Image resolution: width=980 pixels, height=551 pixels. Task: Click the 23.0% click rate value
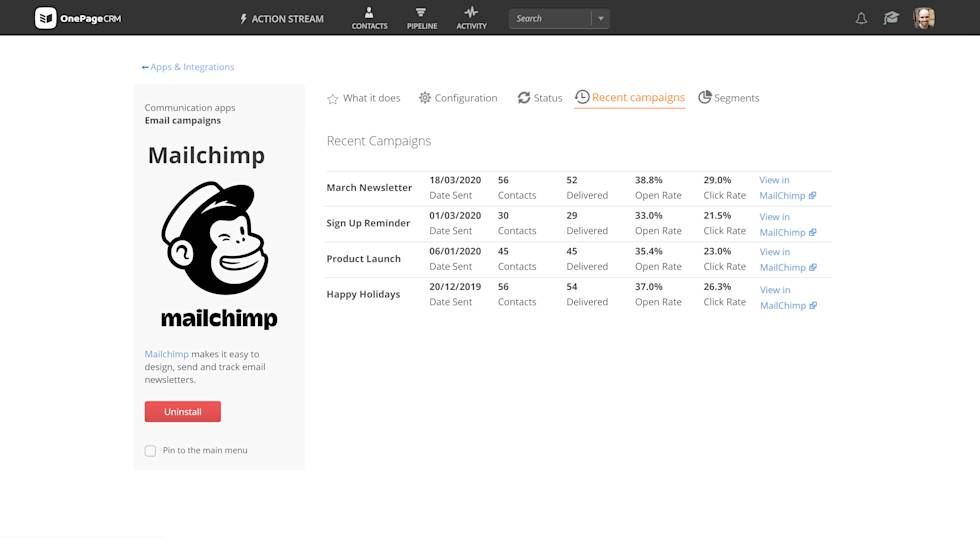718,251
